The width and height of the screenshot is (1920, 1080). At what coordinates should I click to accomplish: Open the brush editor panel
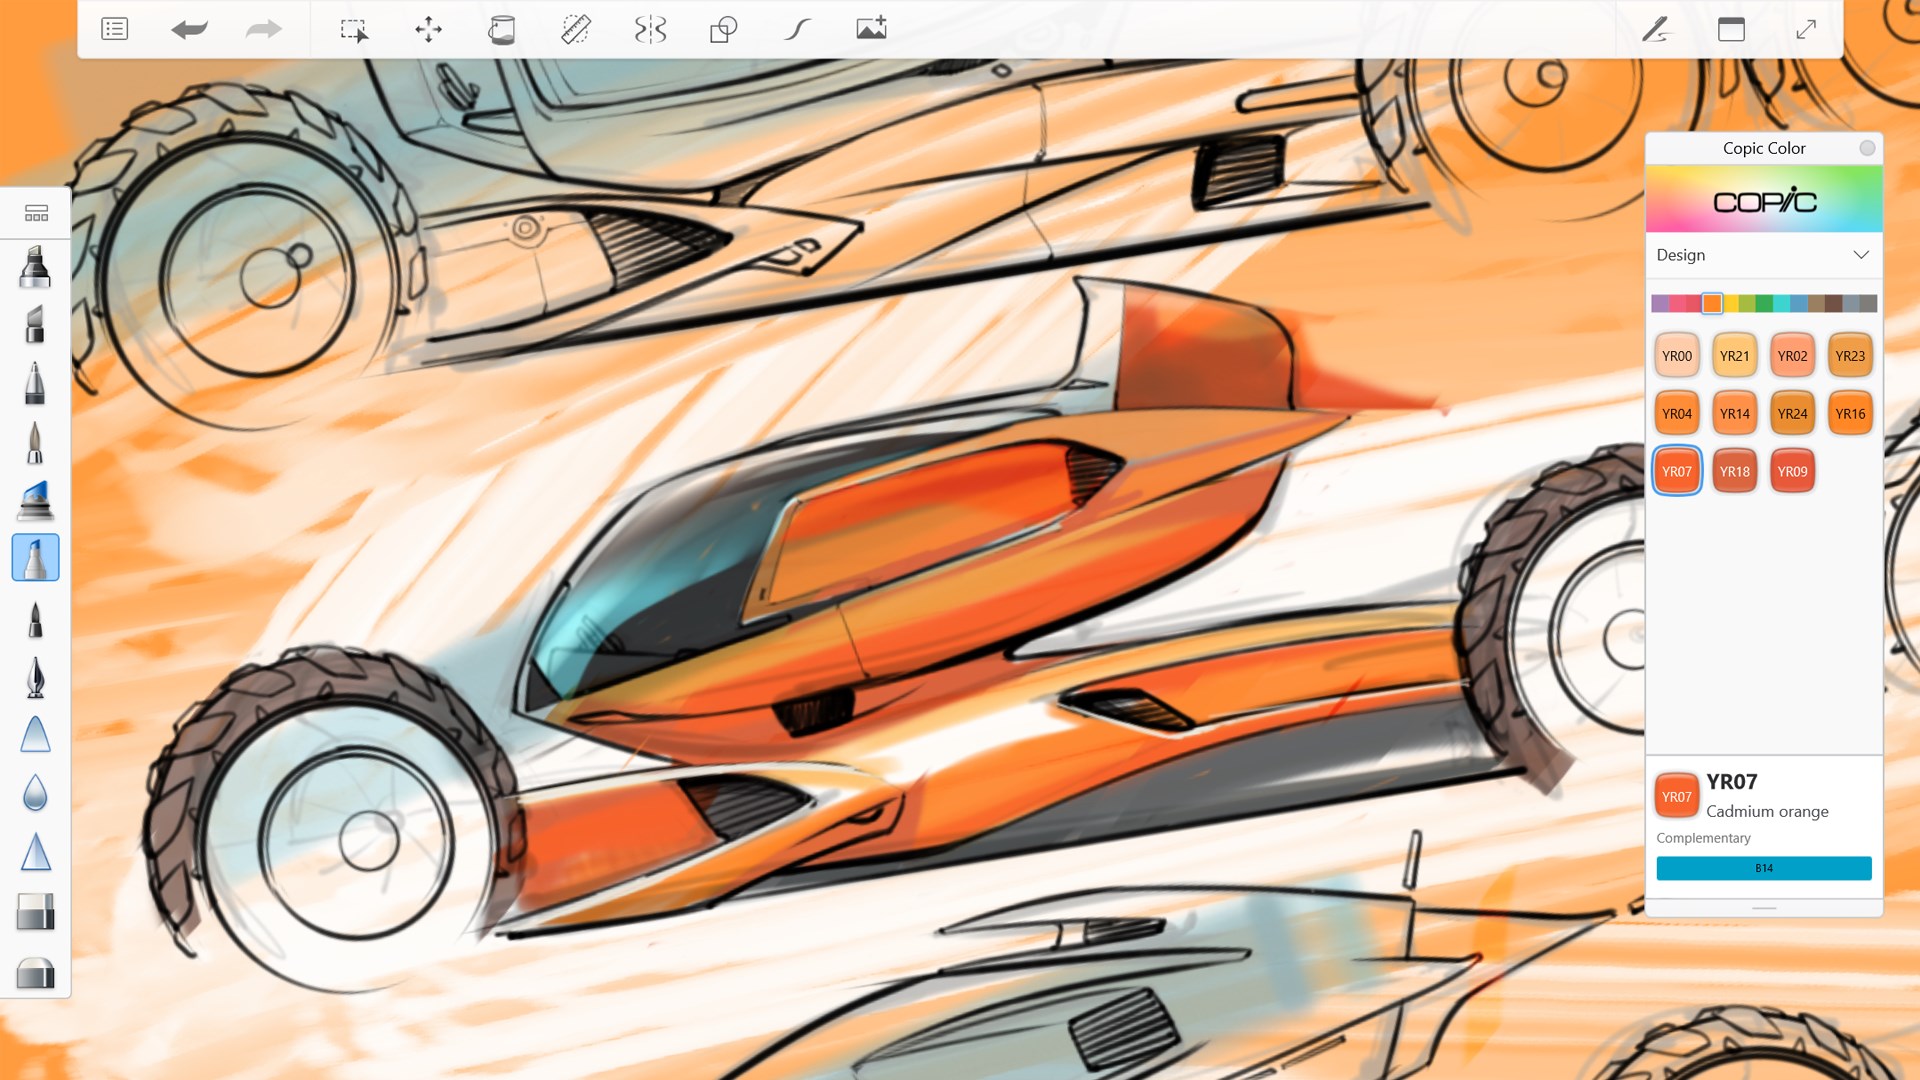1658,29
